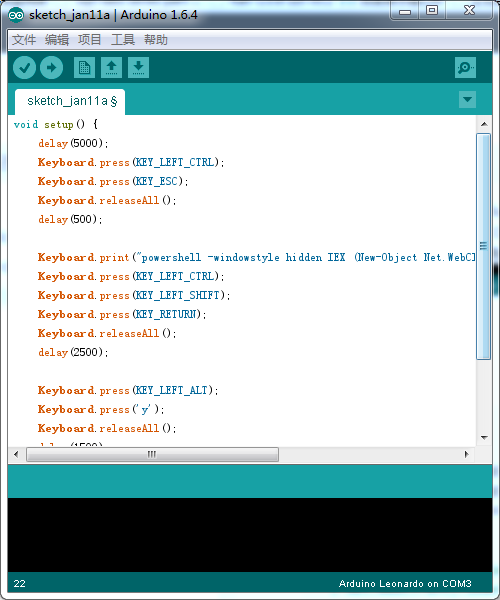Click the 'void setup() {' line

(56, 124)
